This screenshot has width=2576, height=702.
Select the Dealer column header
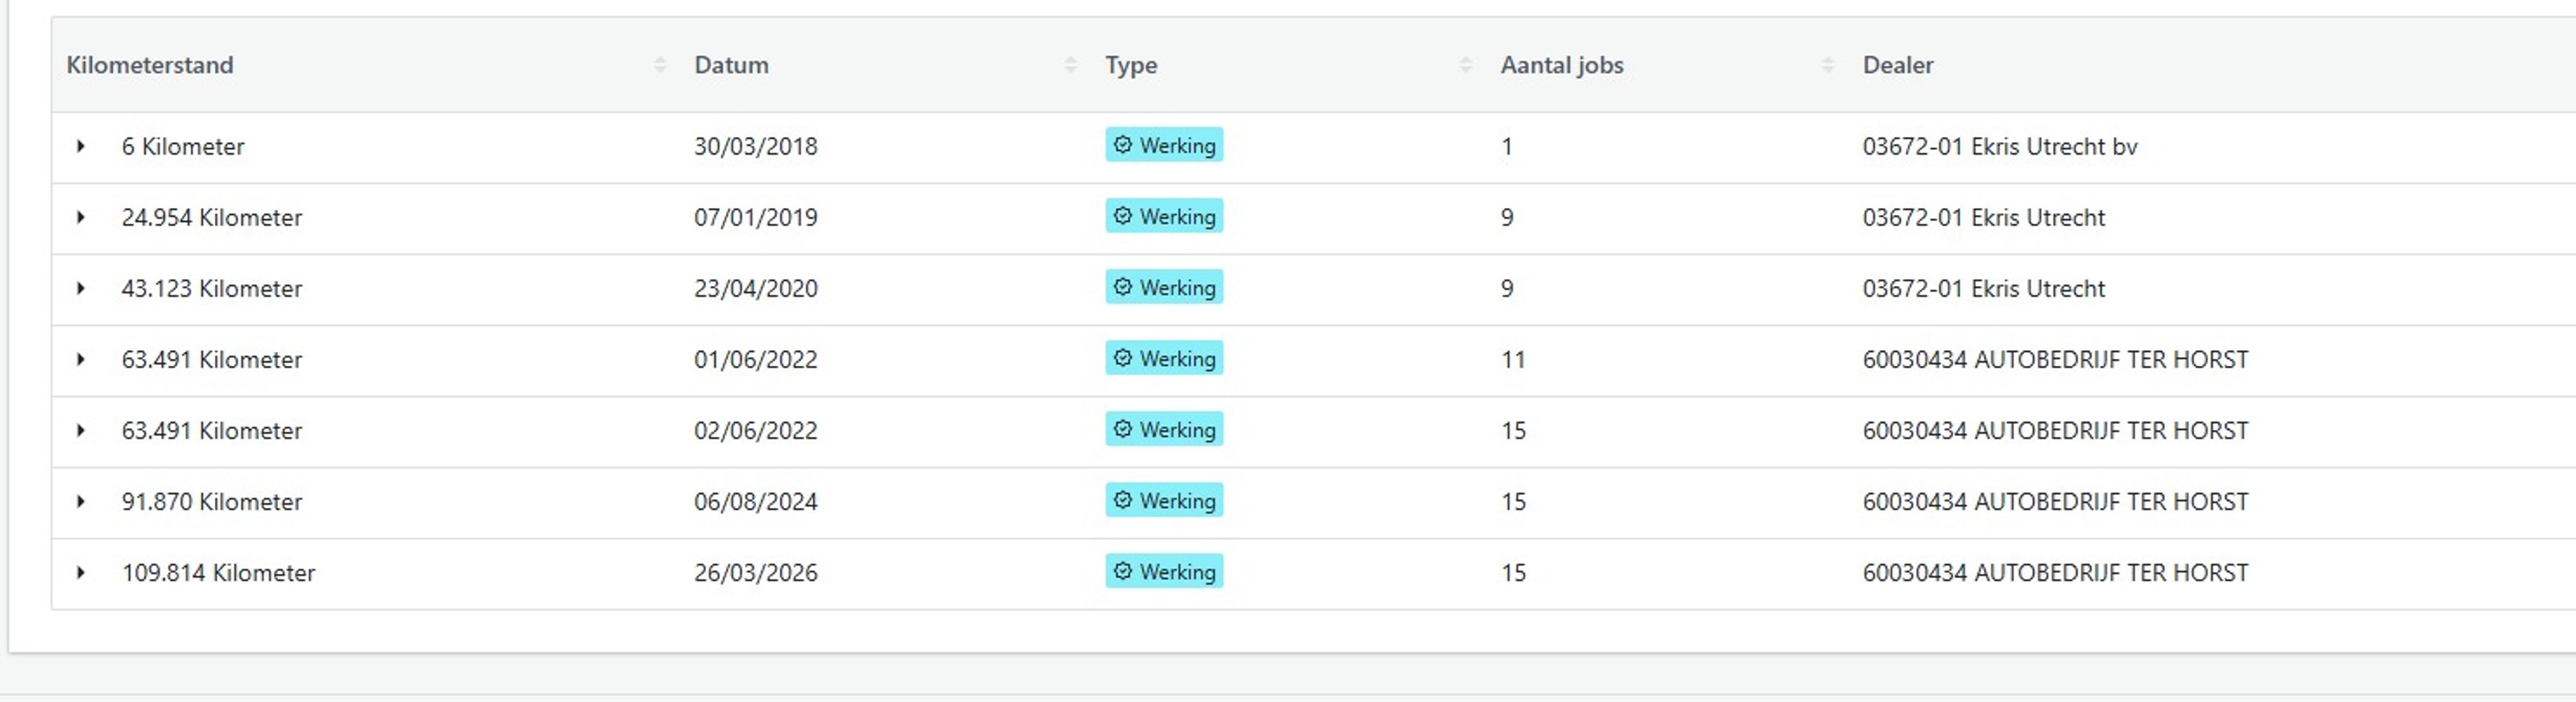1898,65
